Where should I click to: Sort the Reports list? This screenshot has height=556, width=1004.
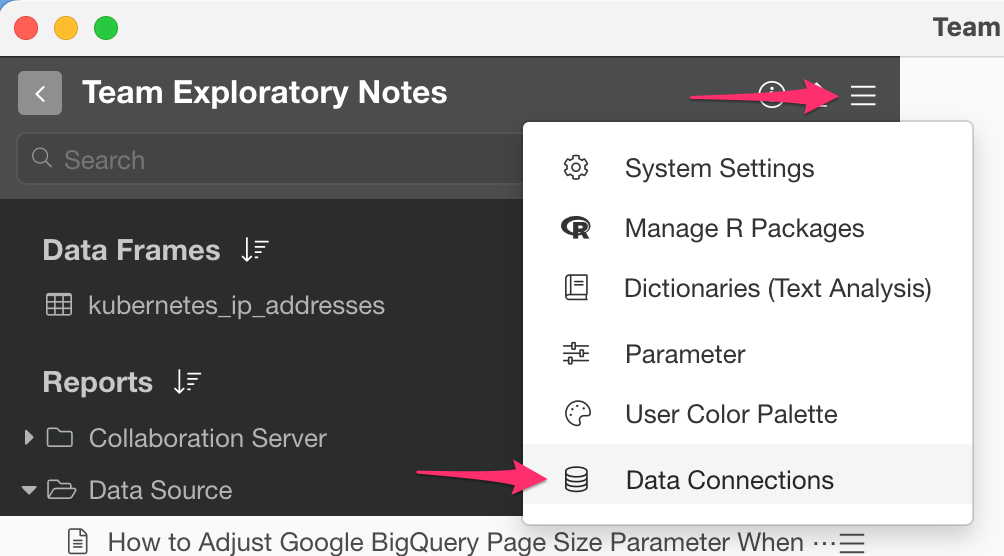pyautogui.click(x=188, y=382)
